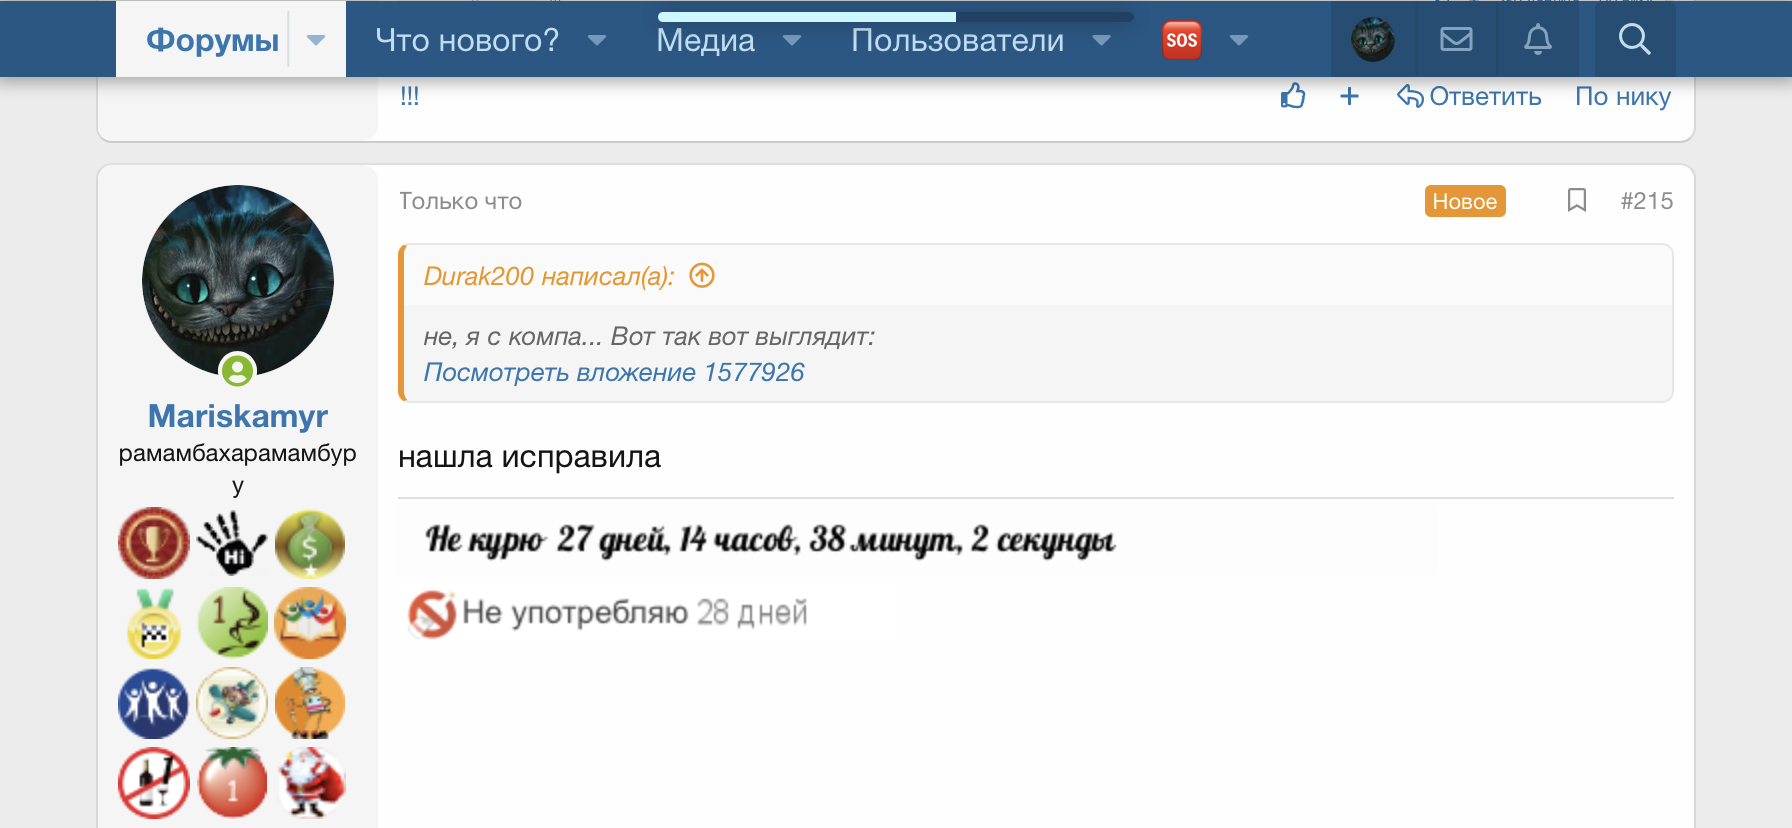Open the Медиа menu
Image resolution: width=1792 pixels, height=828 pixels.
(x=705, y=41)
